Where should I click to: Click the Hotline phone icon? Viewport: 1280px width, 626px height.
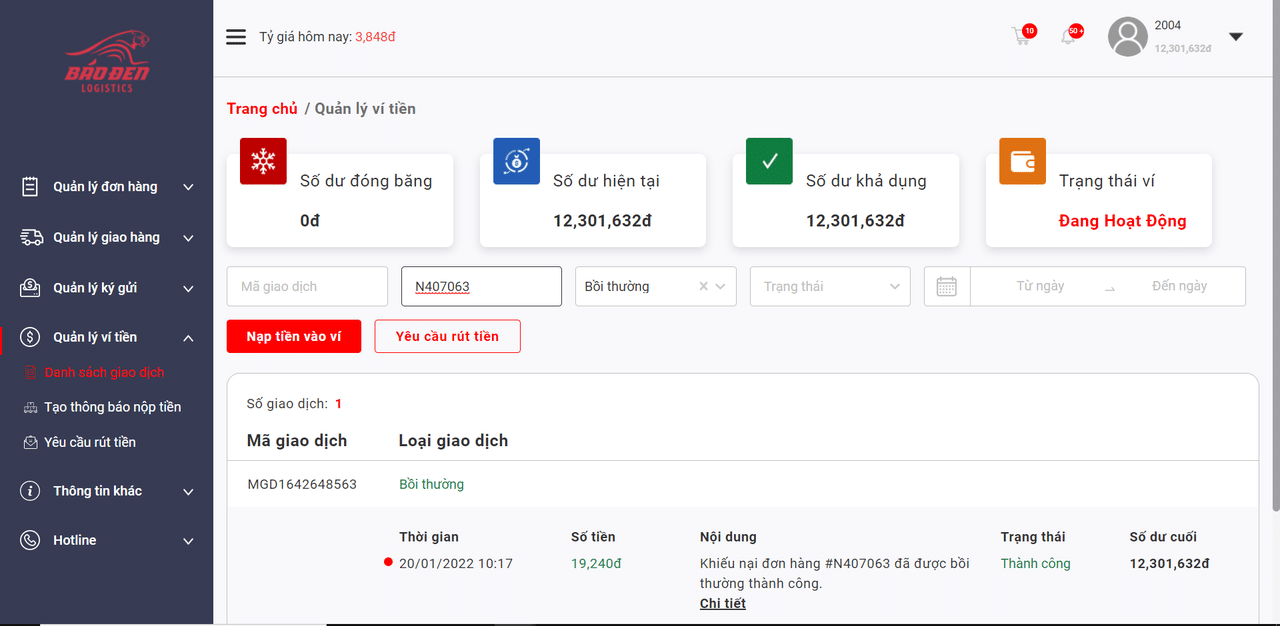(x=30, y=540)
